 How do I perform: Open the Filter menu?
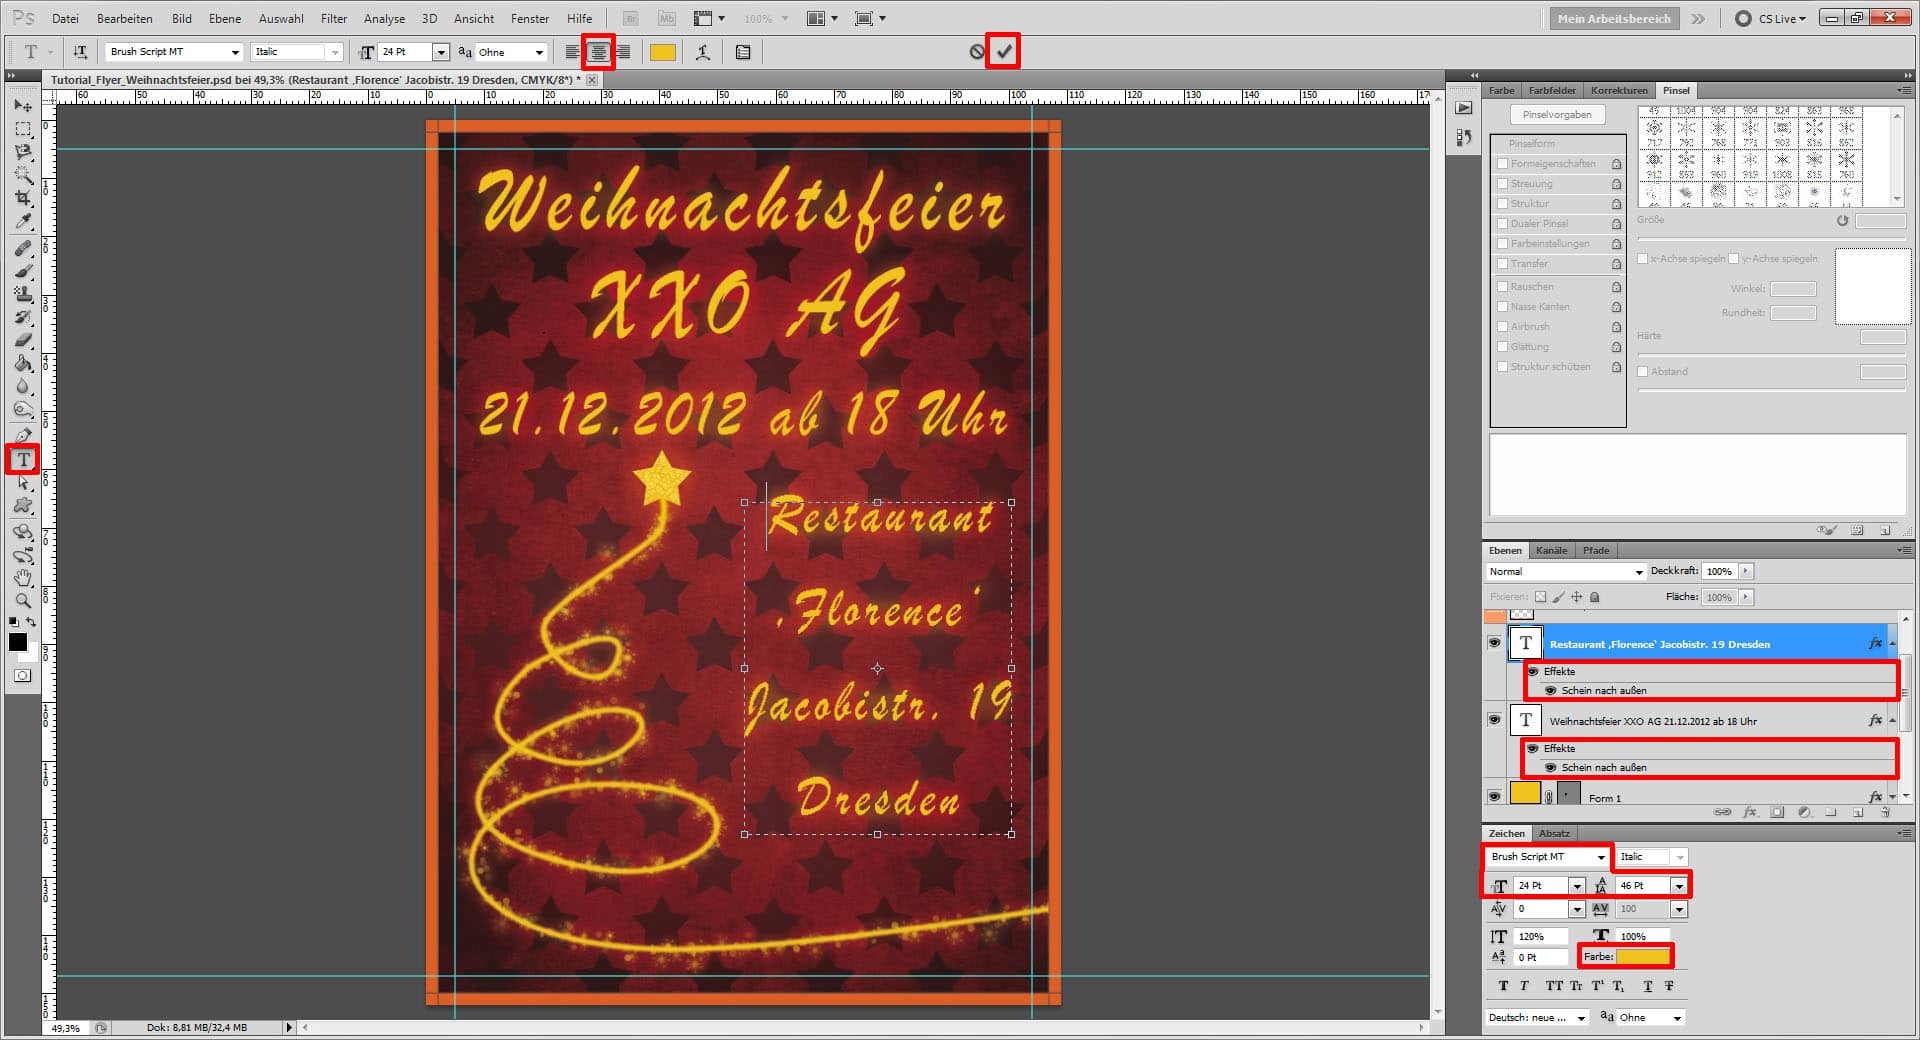(333, 18)
